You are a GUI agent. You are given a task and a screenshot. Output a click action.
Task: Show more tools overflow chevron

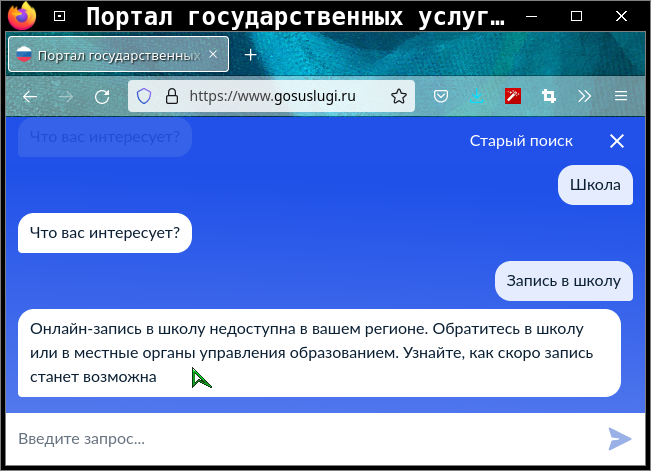(x=585, y=96)
